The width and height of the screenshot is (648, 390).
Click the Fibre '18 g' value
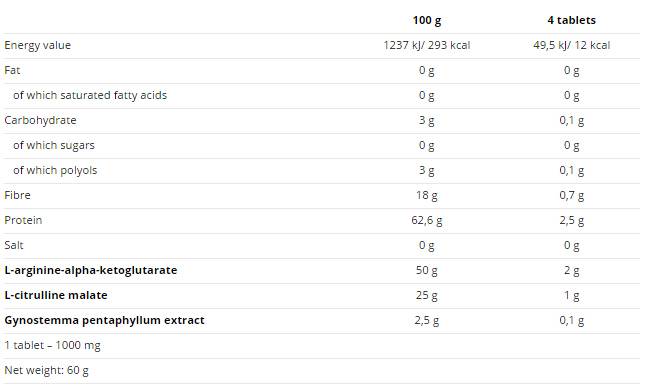pos(427,195)
